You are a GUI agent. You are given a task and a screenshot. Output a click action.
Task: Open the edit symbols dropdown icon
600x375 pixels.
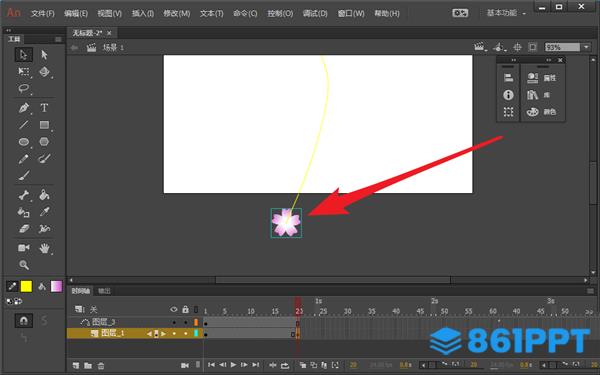pos(498,47)
